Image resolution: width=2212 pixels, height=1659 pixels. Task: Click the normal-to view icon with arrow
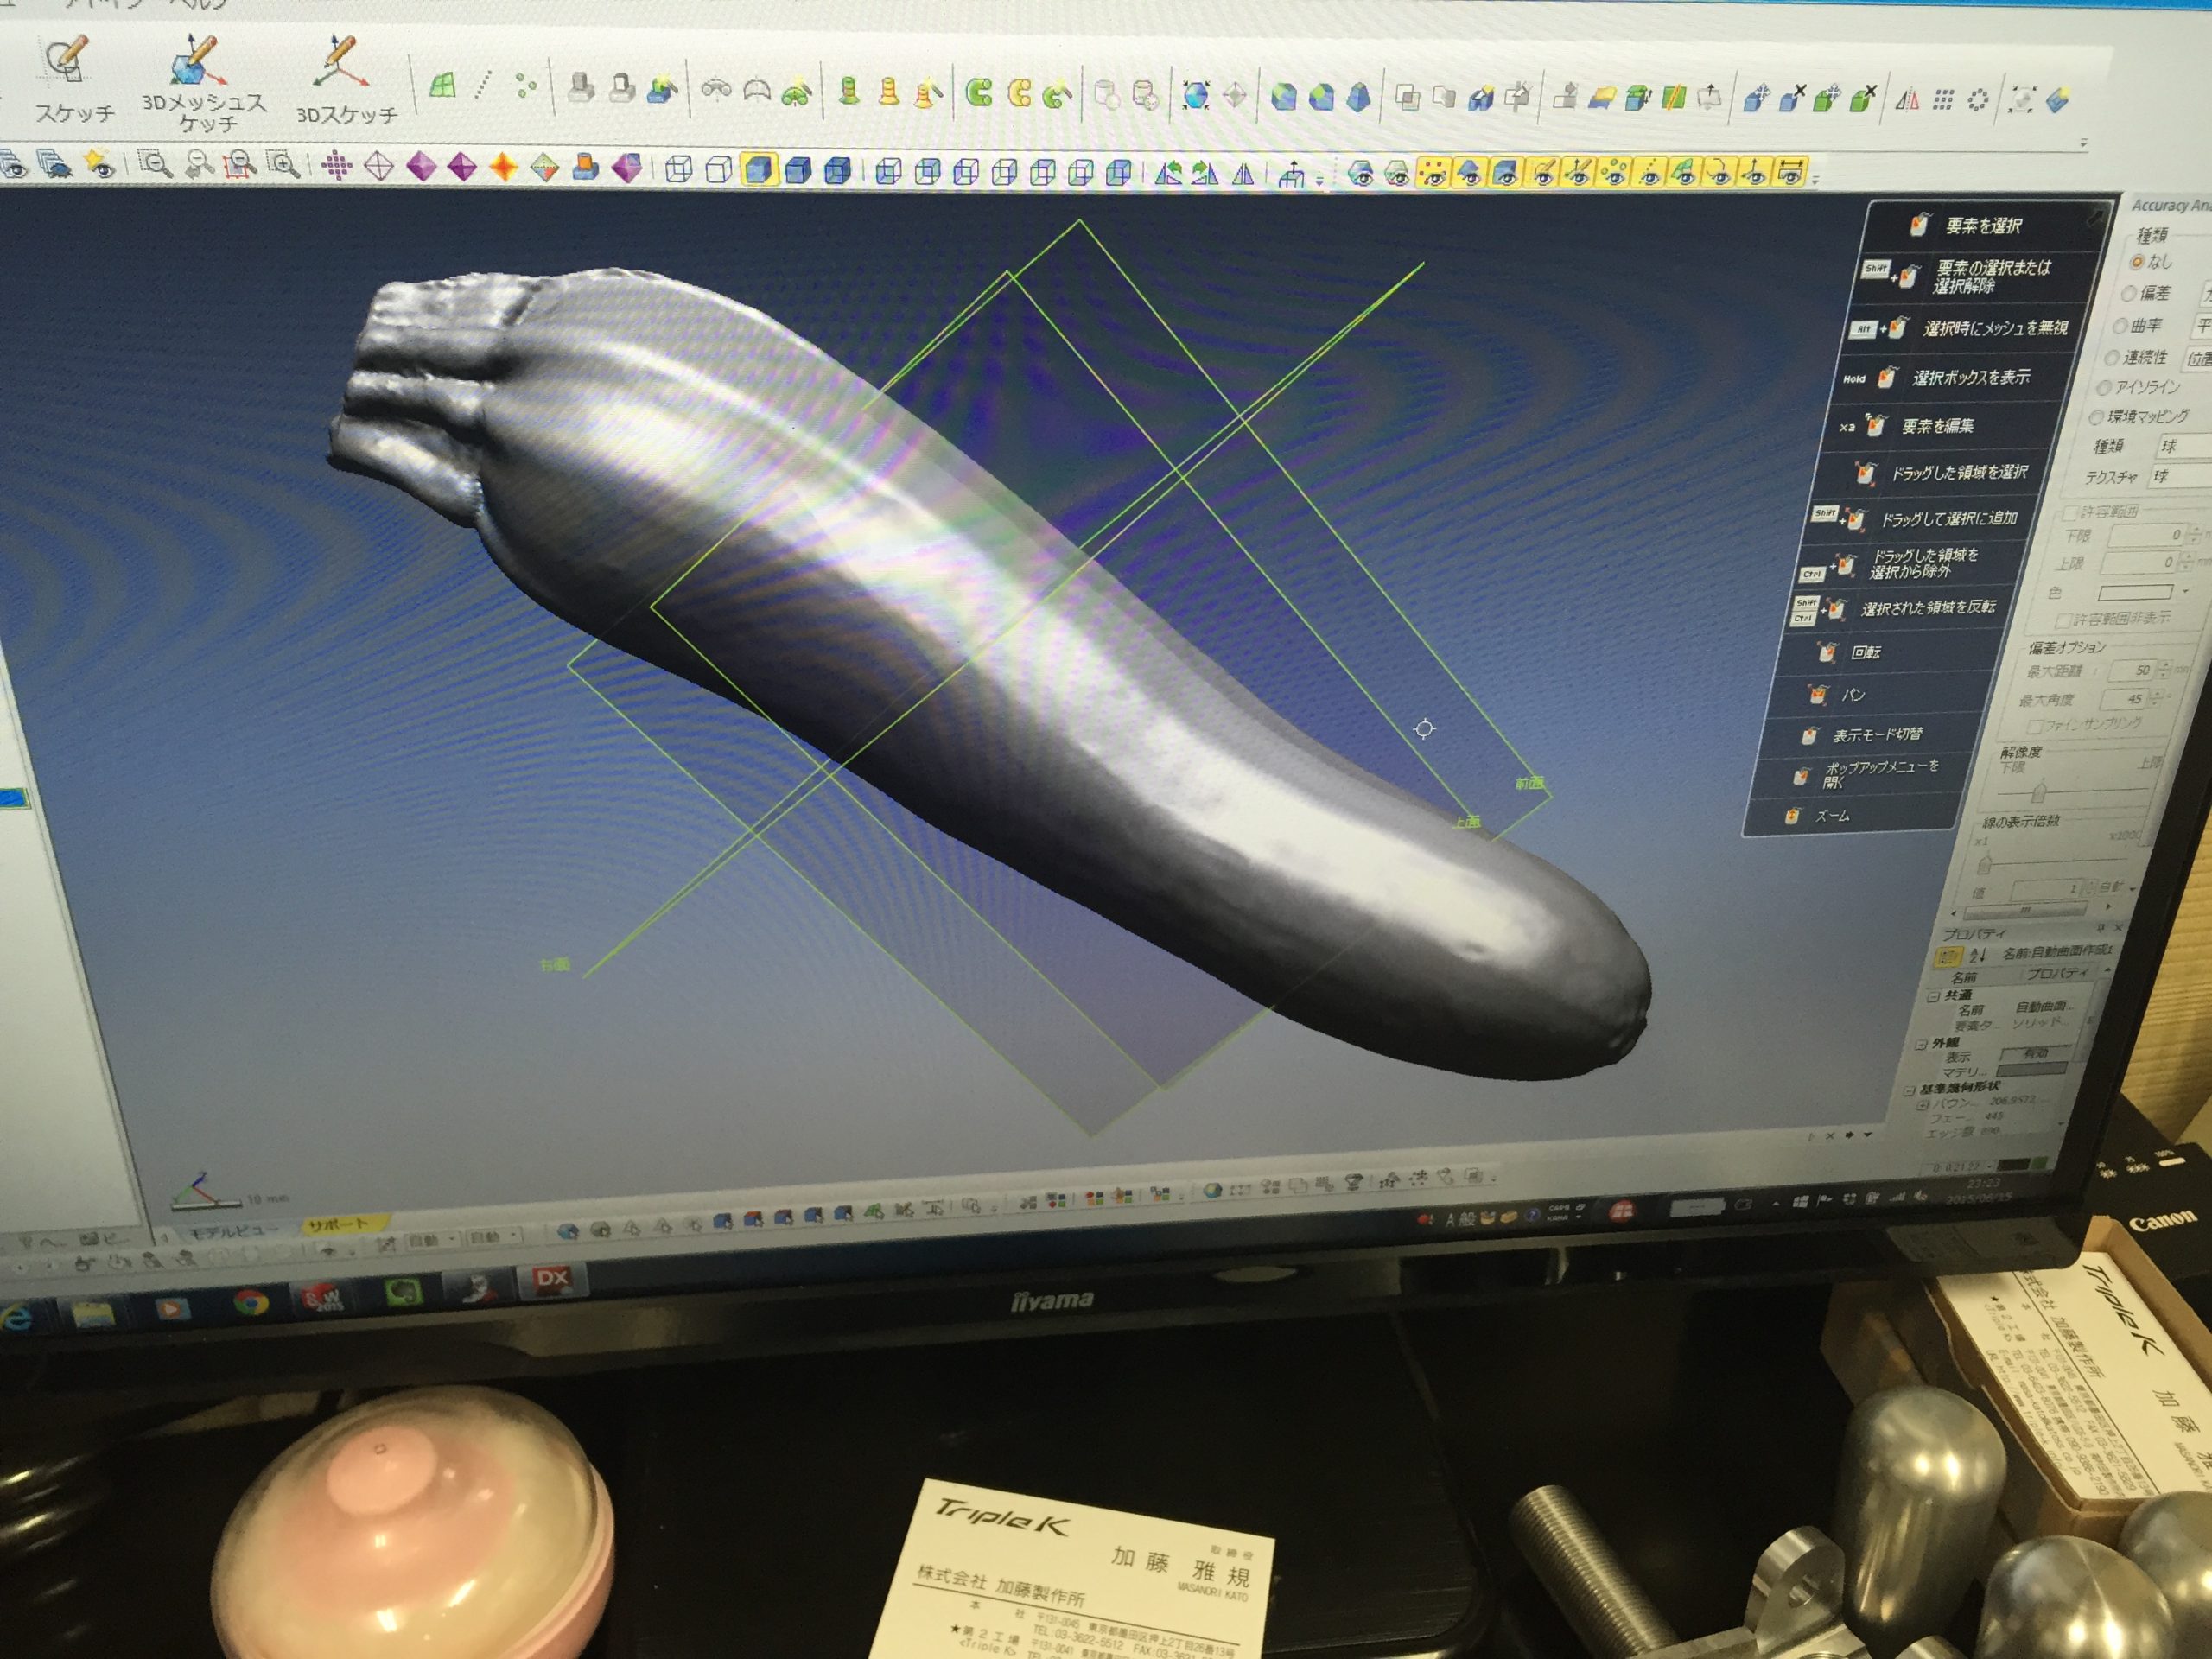[1292, 175]
